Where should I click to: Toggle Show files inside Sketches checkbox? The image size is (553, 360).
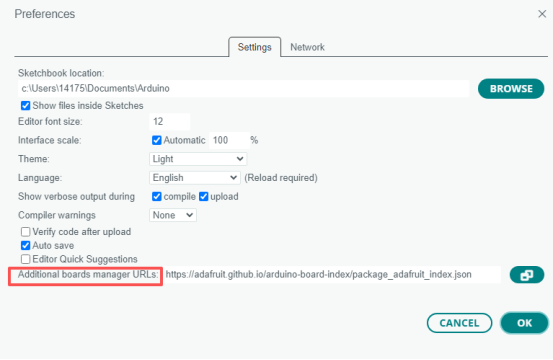25,105
